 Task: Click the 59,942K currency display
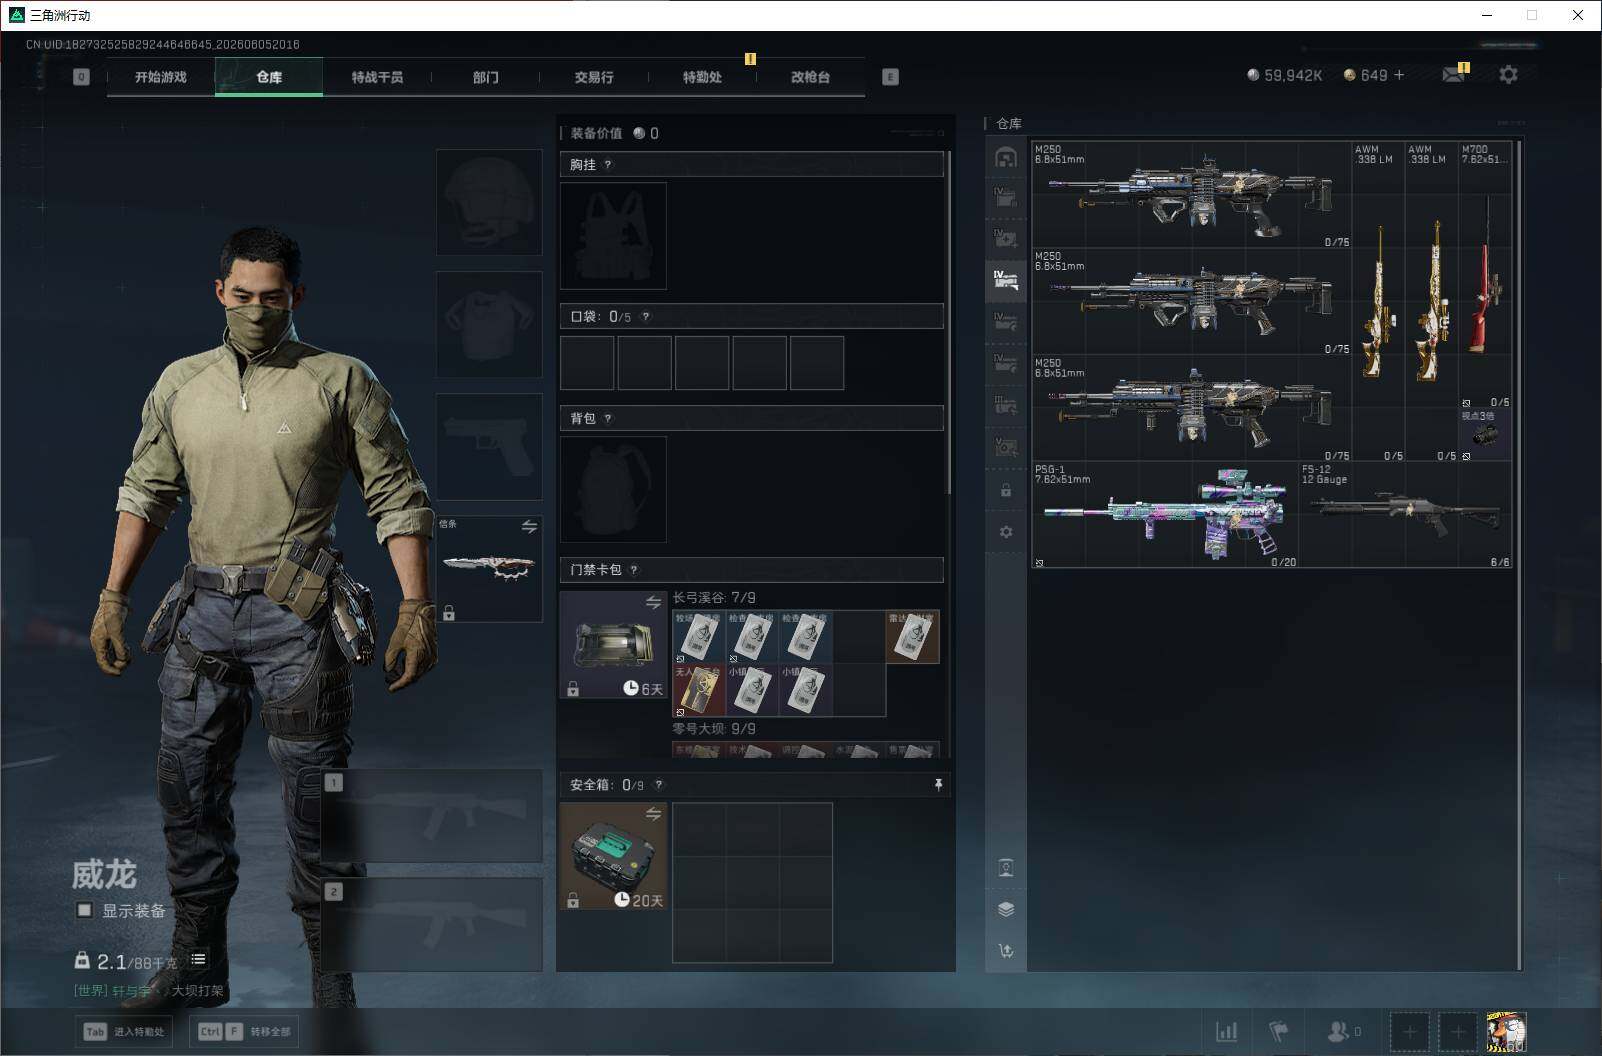point(1285,75)
